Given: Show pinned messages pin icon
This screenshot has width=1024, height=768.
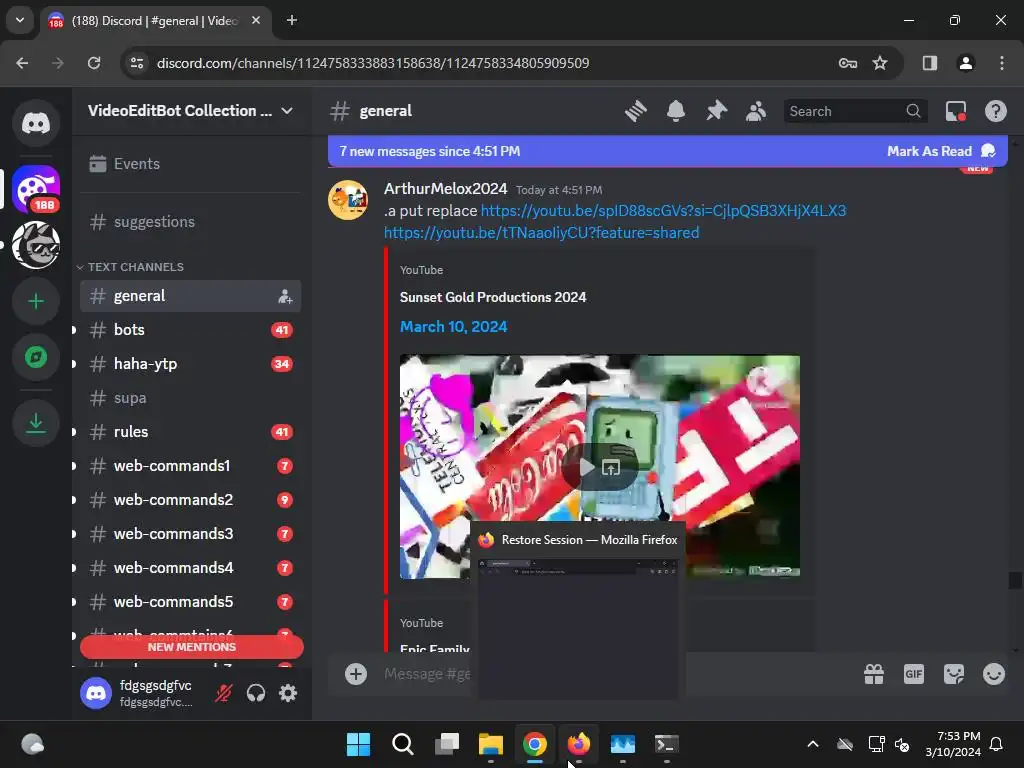Looking at the screenshot, I should [x=716, y=111].
